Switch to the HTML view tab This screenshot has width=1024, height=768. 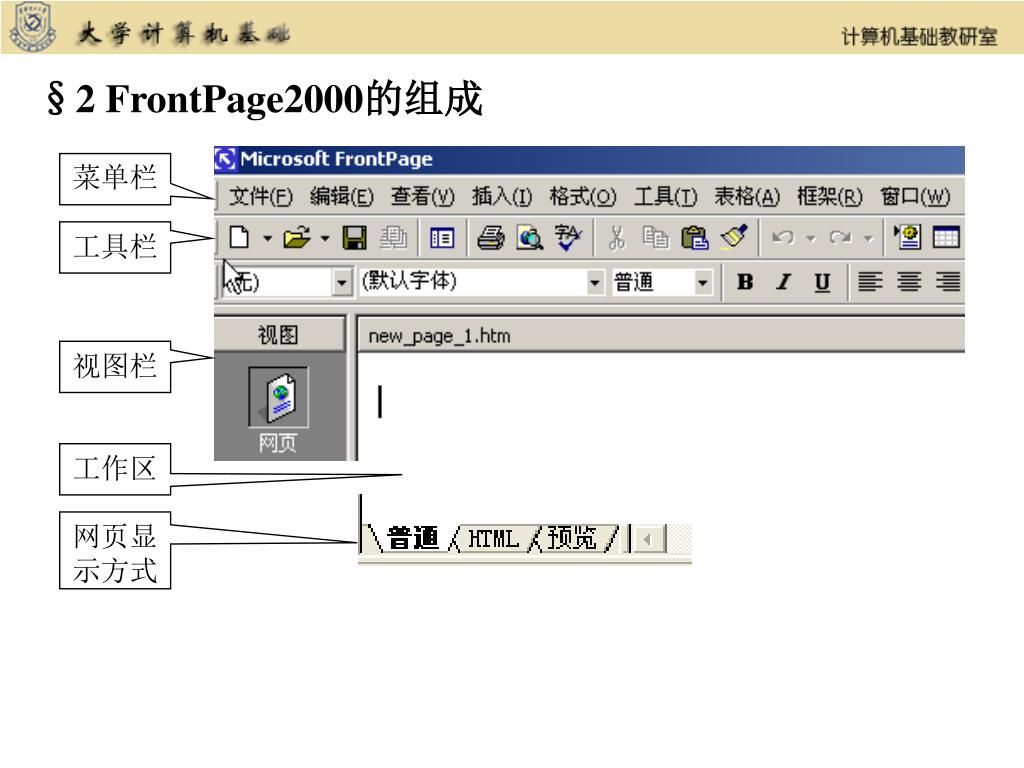click(x=493, y=539)
